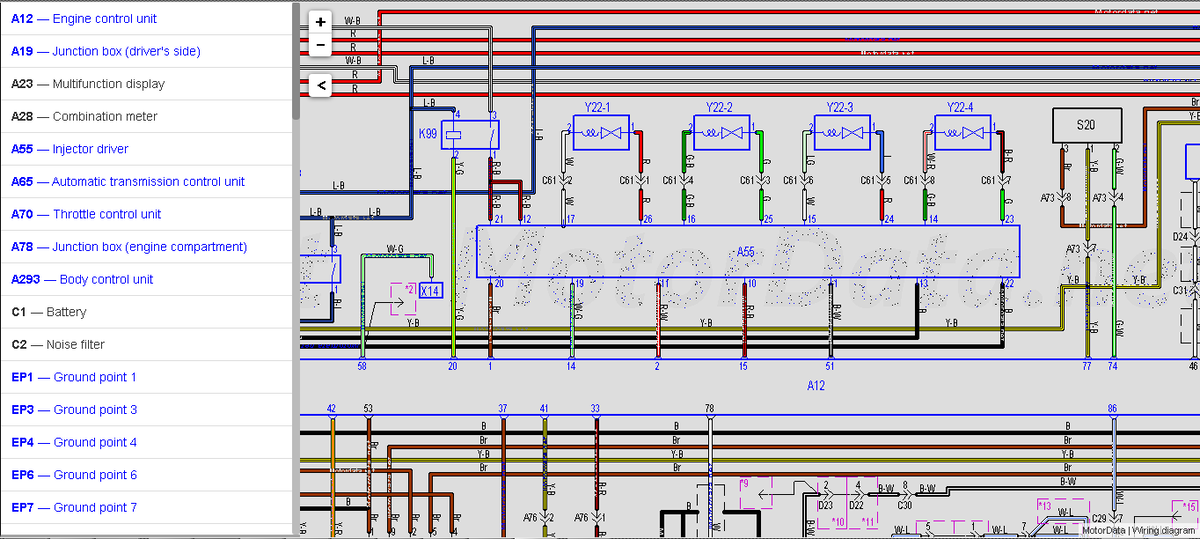1200x539 pixels.
Task: Click the A12 label below the diagram
Action: (817, 384)
